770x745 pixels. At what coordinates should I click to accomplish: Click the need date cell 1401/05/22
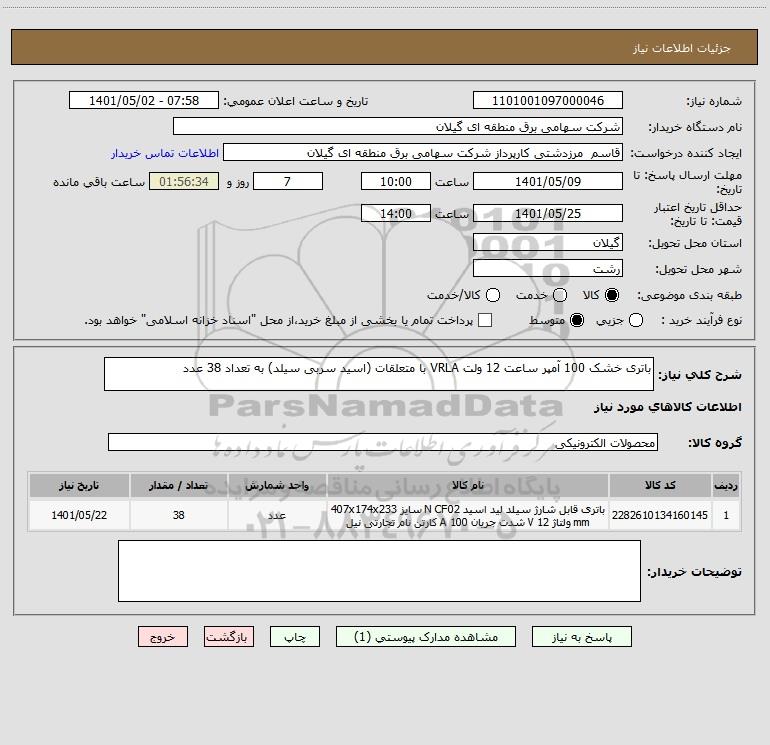(79, 515)
